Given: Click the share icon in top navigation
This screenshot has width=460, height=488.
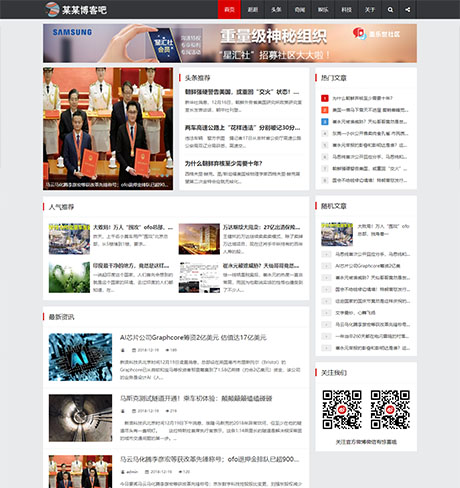Looking at the screenshot, I should click(x=408, y=10).
